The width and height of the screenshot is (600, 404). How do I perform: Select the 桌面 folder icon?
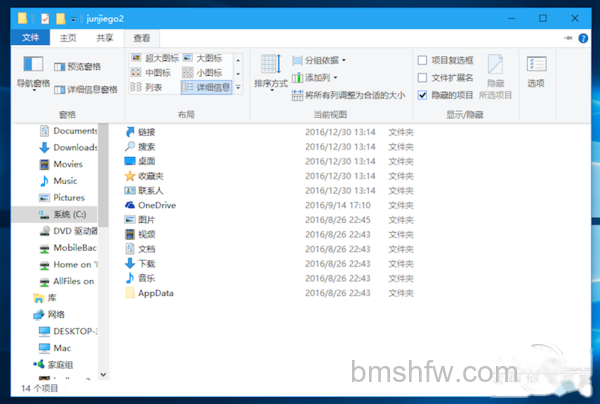pyautogui.click(x=130, y=161)
